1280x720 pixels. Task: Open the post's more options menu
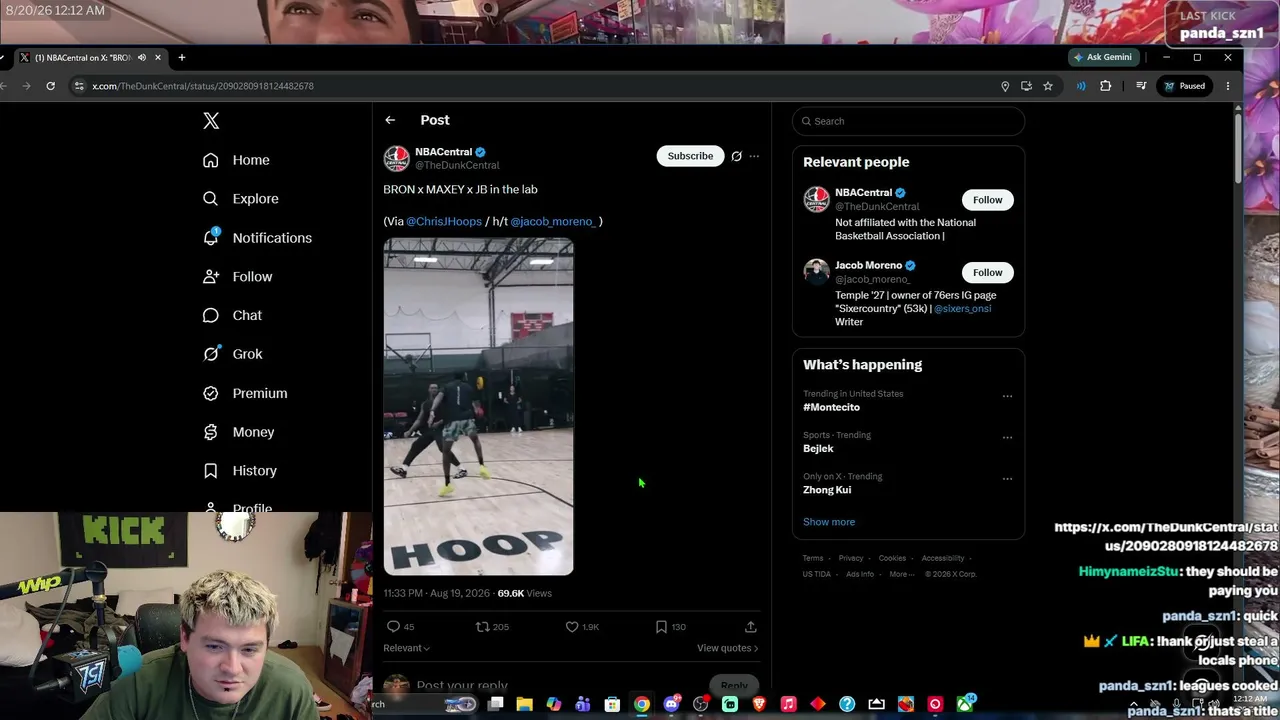coord(755,156)
